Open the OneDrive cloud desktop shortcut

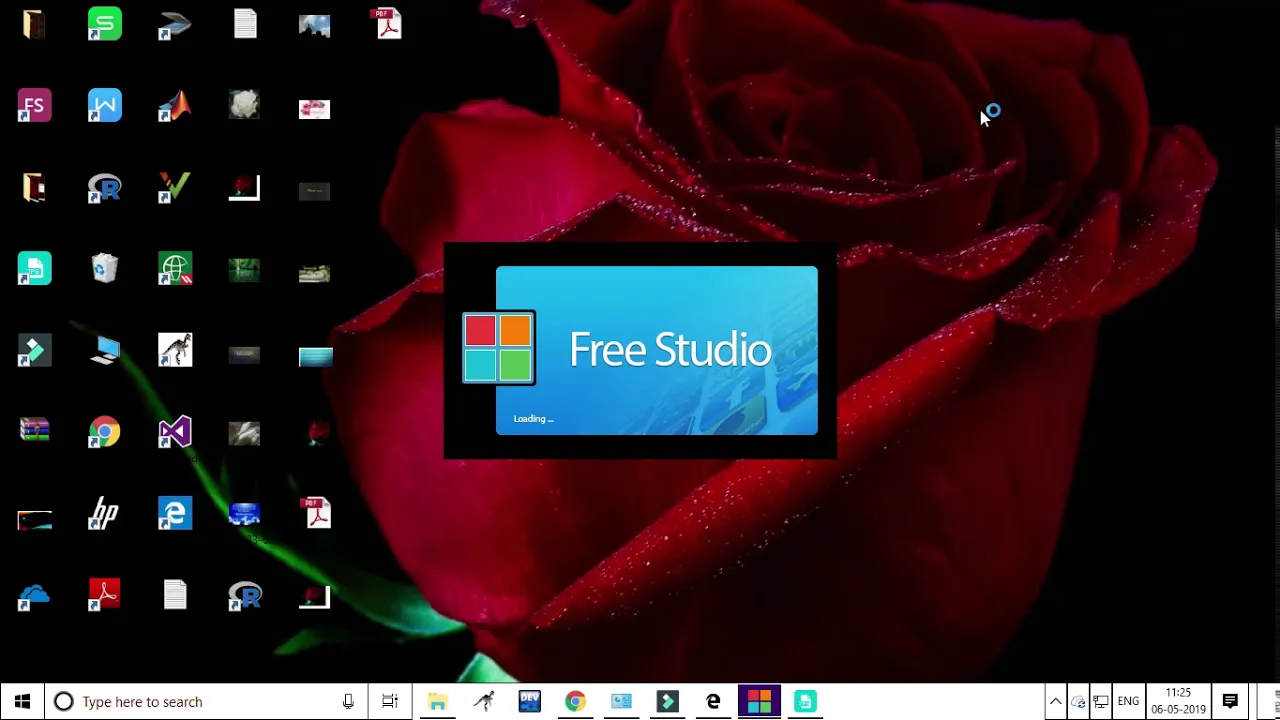(x=35, y=596)
